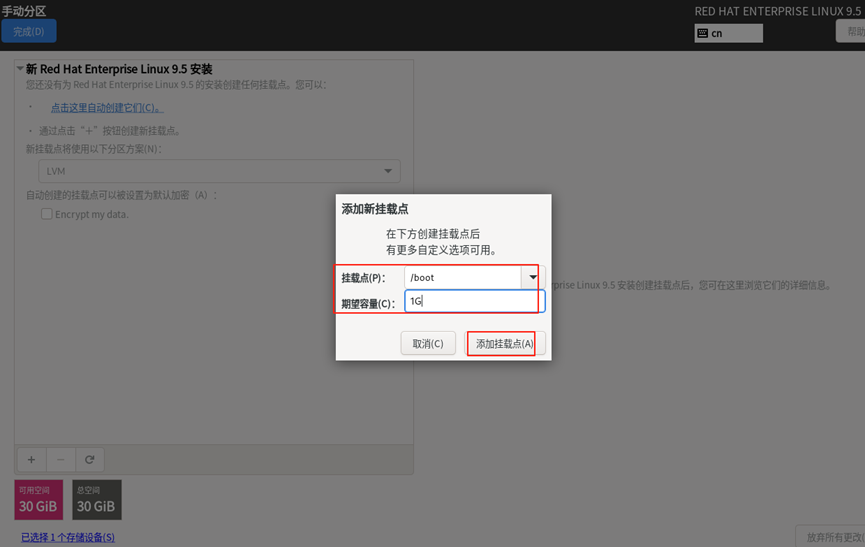Viewport: 865px width, 547px height.
Task: Click the 点击这里自动创建它们(C) link
Action: pyautogui.click(x=107, y=108)
